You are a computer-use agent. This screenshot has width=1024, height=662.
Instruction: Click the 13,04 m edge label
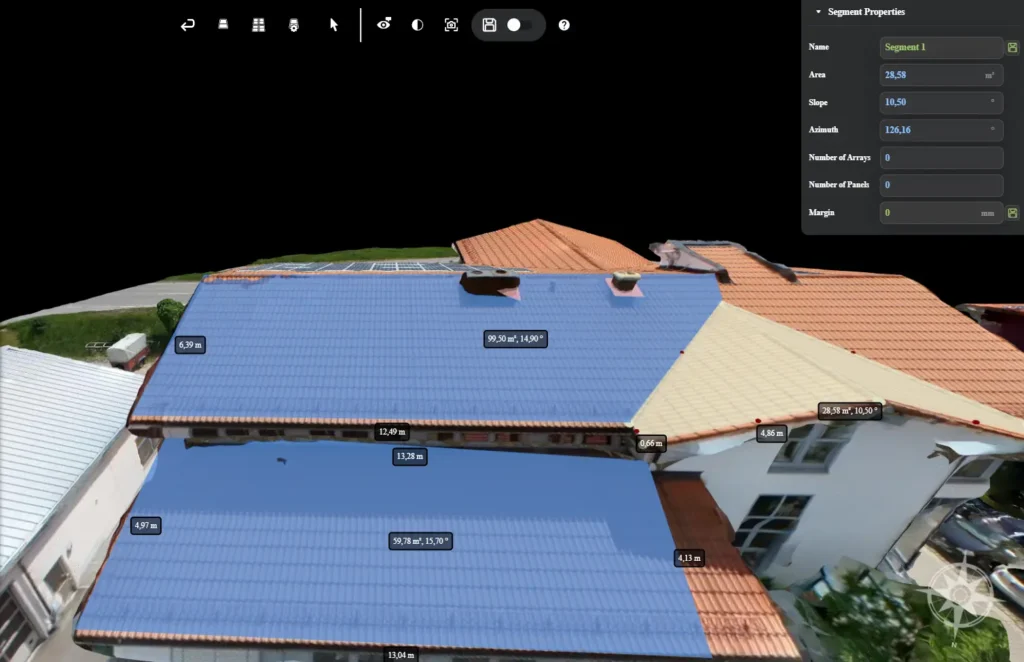point(401,655)
